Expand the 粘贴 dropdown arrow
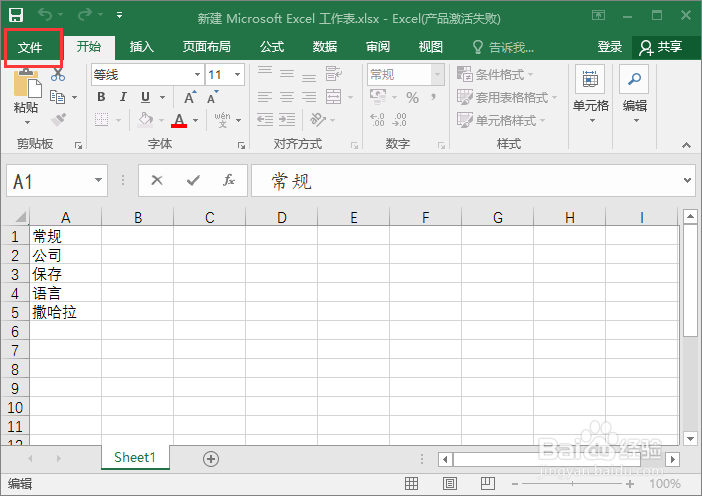The image size is (702, 496). pyautogui.click(x=27, y=122)
